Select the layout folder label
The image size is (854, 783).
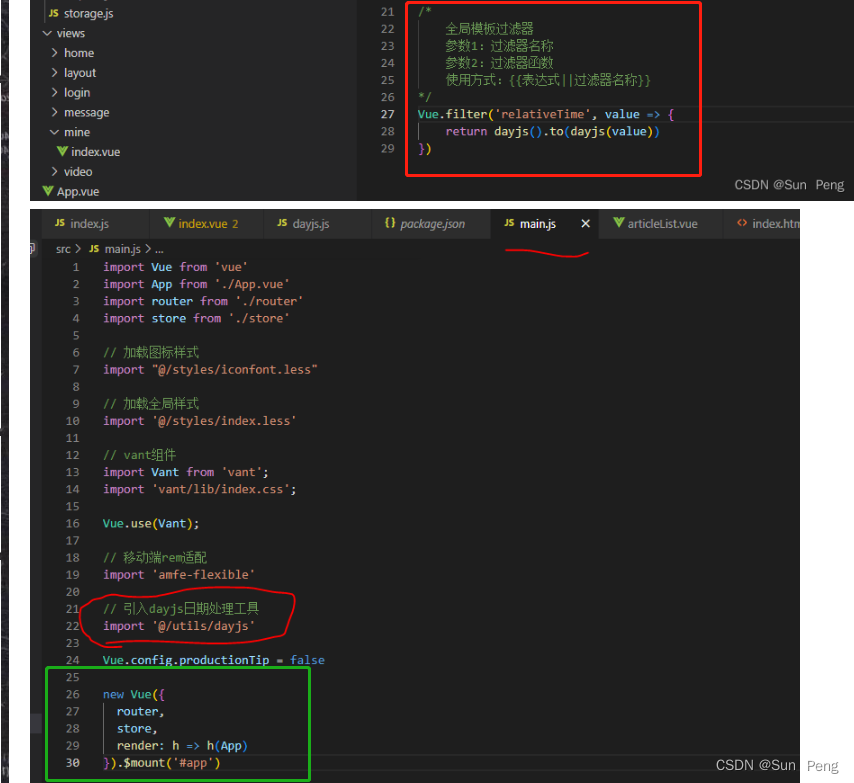pyautogui.click(x=80, y=73)
